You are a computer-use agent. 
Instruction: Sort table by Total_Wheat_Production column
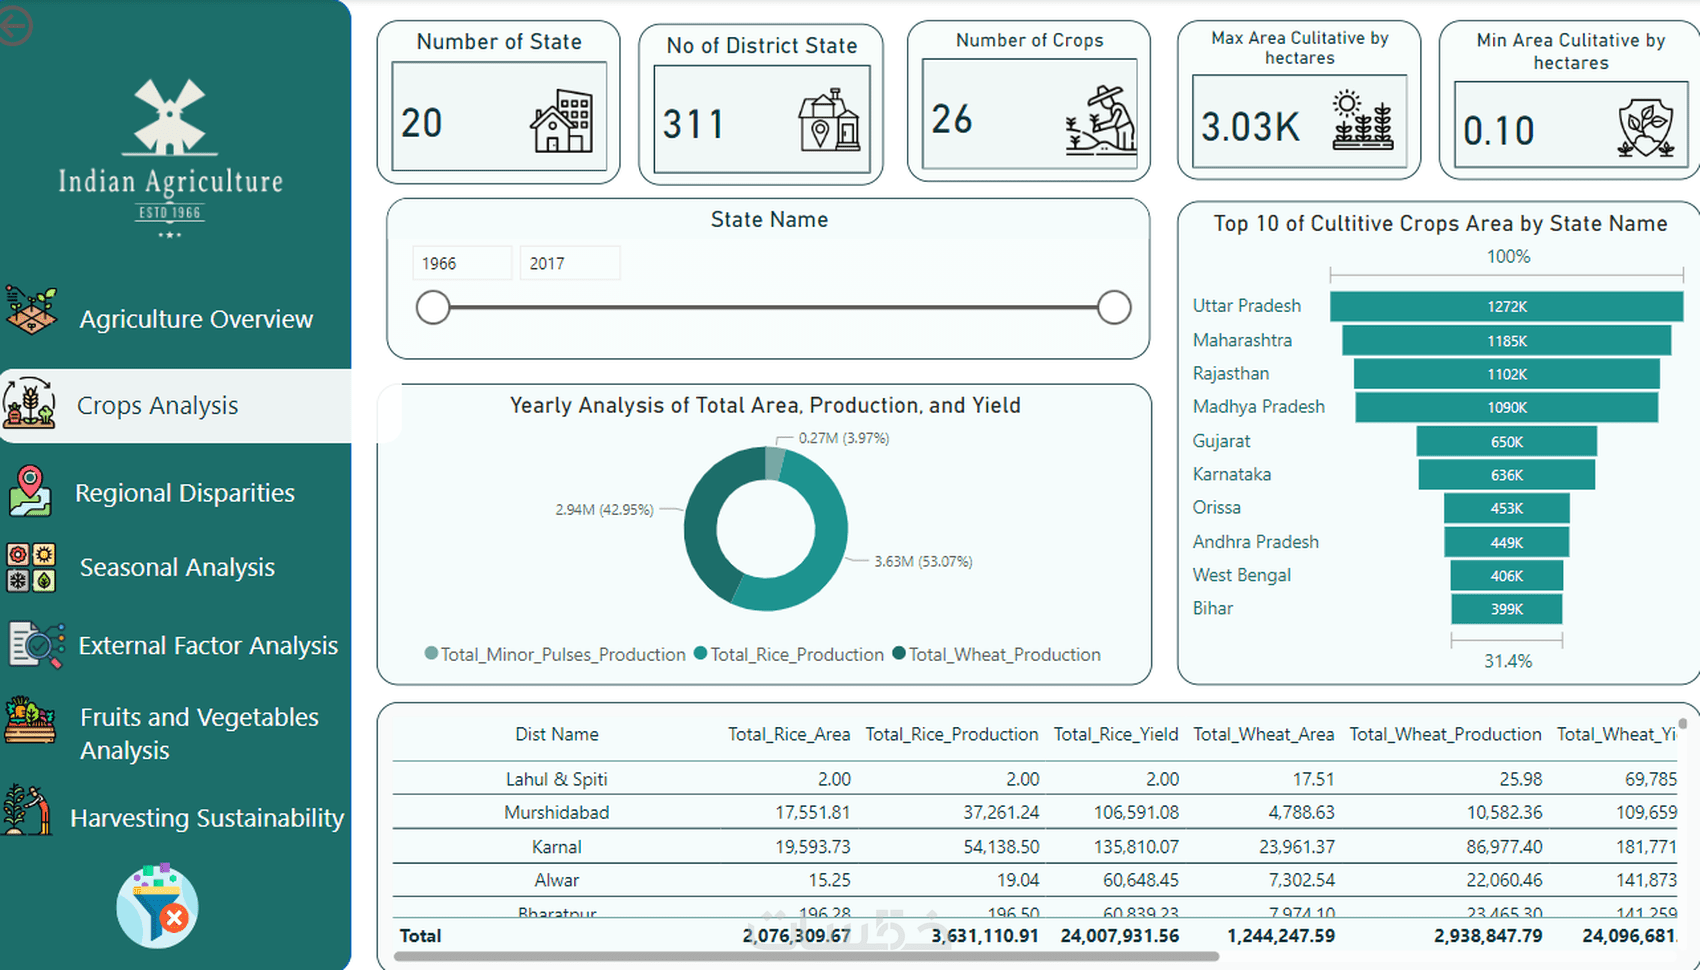tap(1446, 735)
